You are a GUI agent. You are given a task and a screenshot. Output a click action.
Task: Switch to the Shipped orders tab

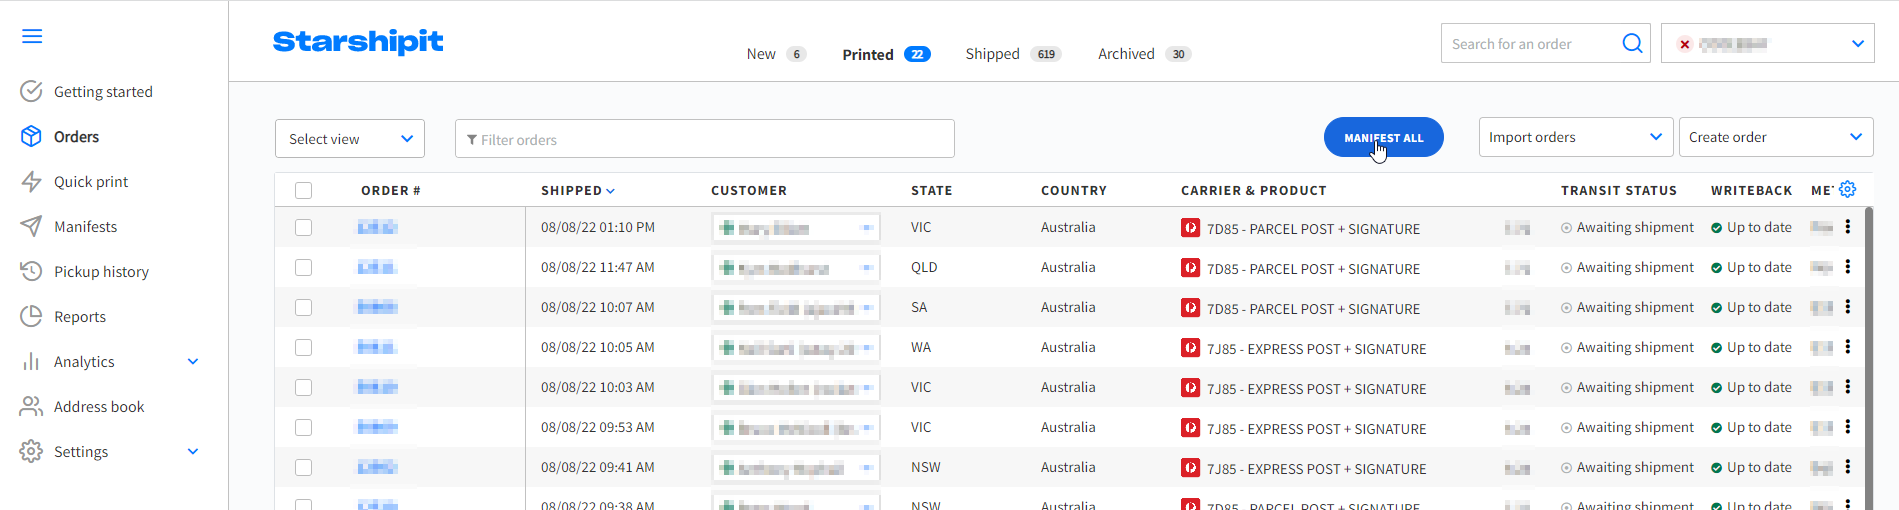point(1013,54)
